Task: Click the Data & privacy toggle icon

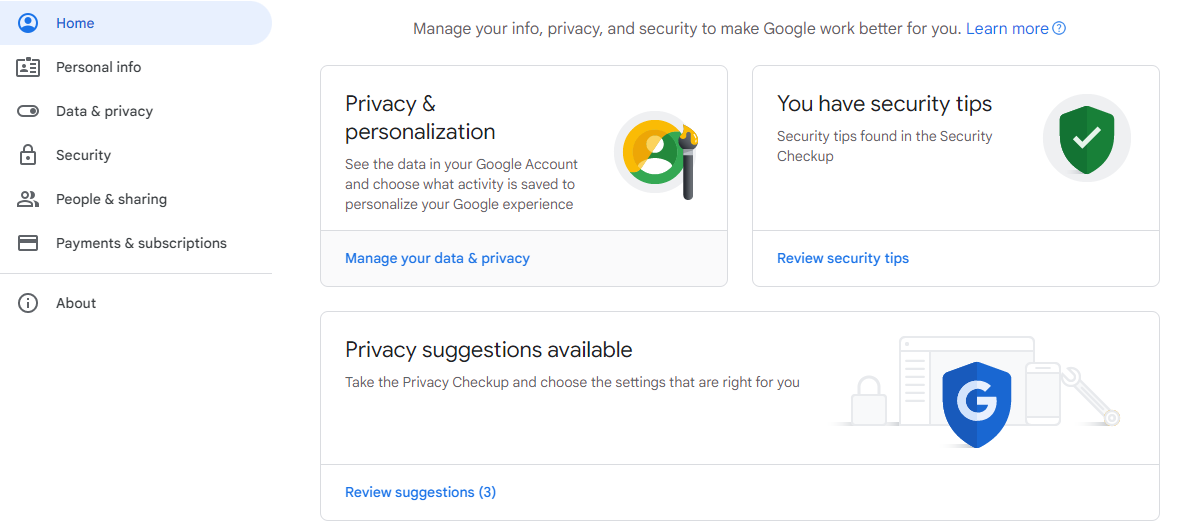Action: point(28,111)
